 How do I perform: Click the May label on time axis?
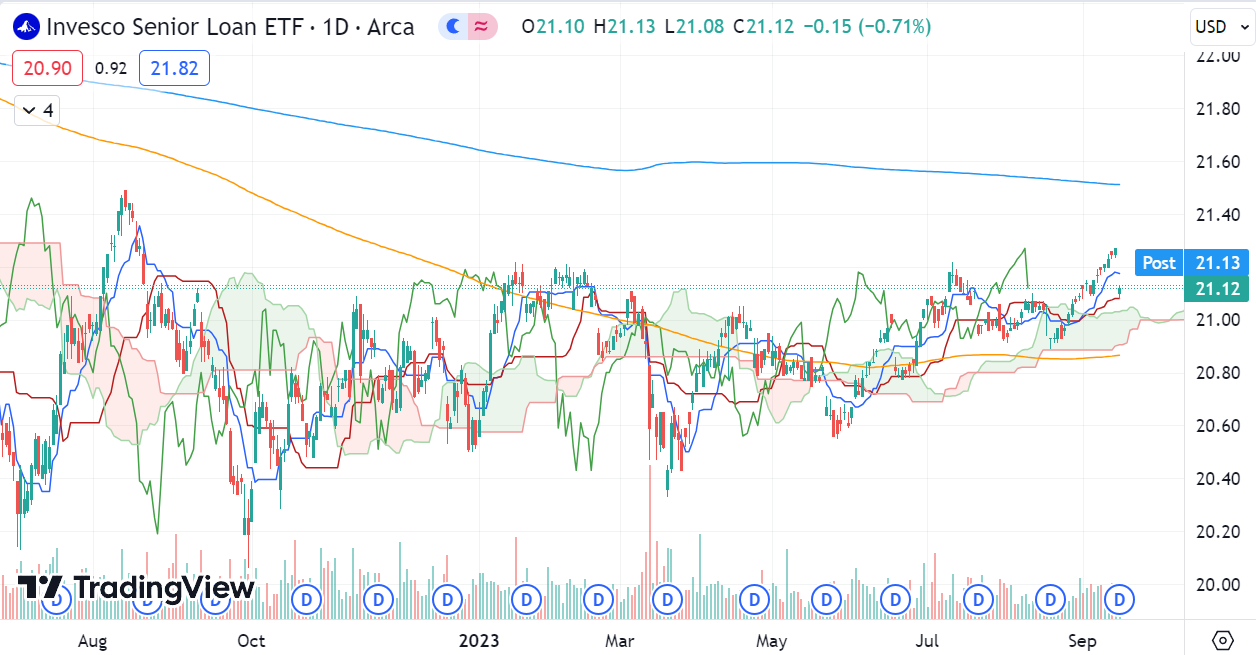[x=772, y=640]
